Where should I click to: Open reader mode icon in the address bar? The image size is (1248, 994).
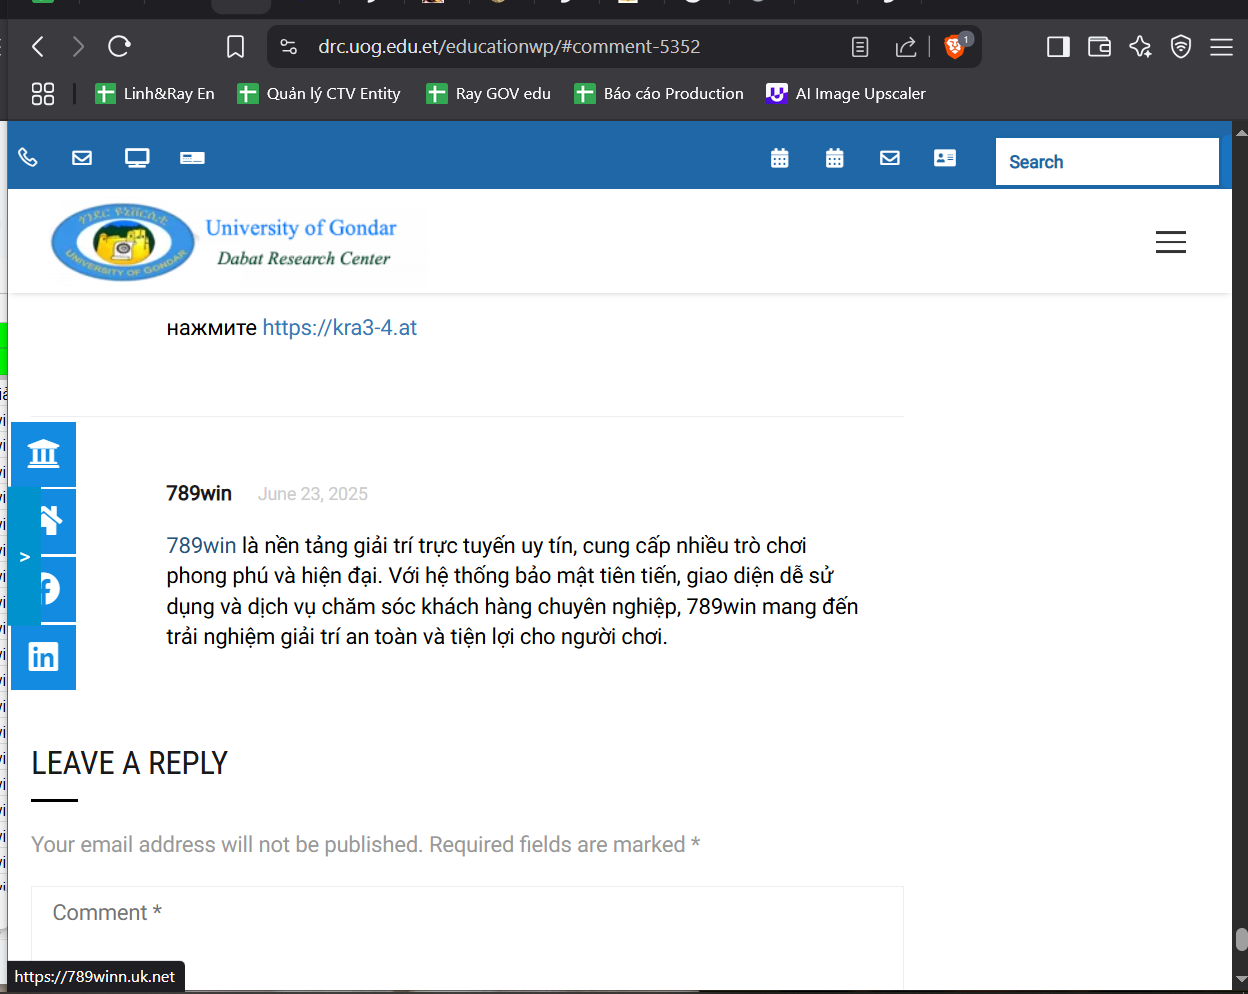pyautogui.click(x=860, y=46)
